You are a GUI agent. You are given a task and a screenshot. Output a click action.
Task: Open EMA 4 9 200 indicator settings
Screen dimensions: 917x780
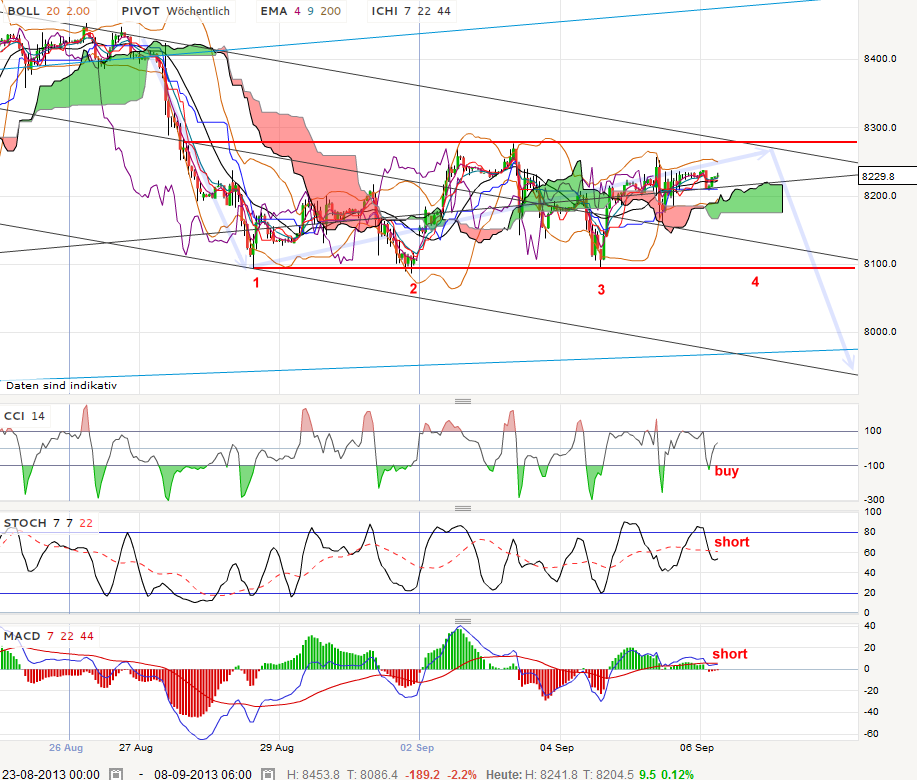pyautogui.click(x=301, y=11)
